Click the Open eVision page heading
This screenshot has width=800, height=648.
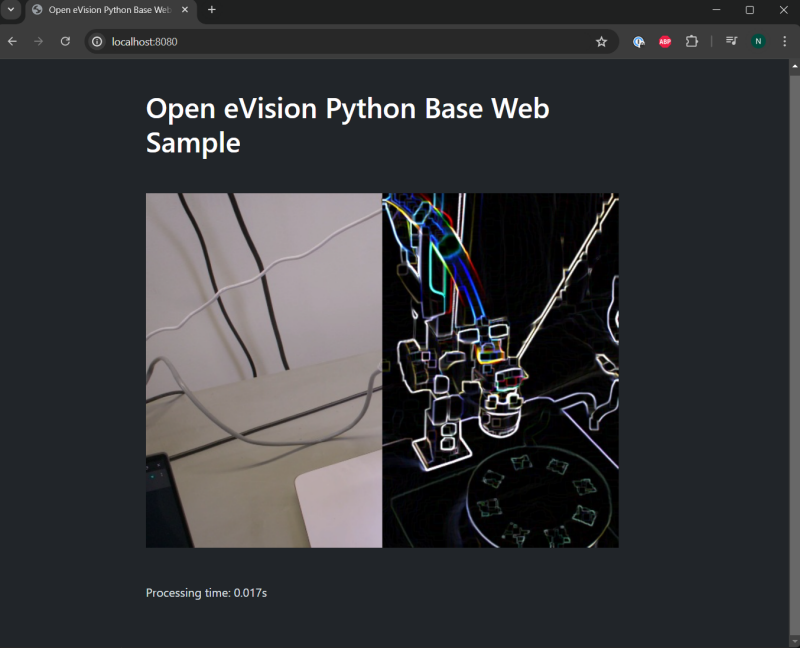coord(347,125)
